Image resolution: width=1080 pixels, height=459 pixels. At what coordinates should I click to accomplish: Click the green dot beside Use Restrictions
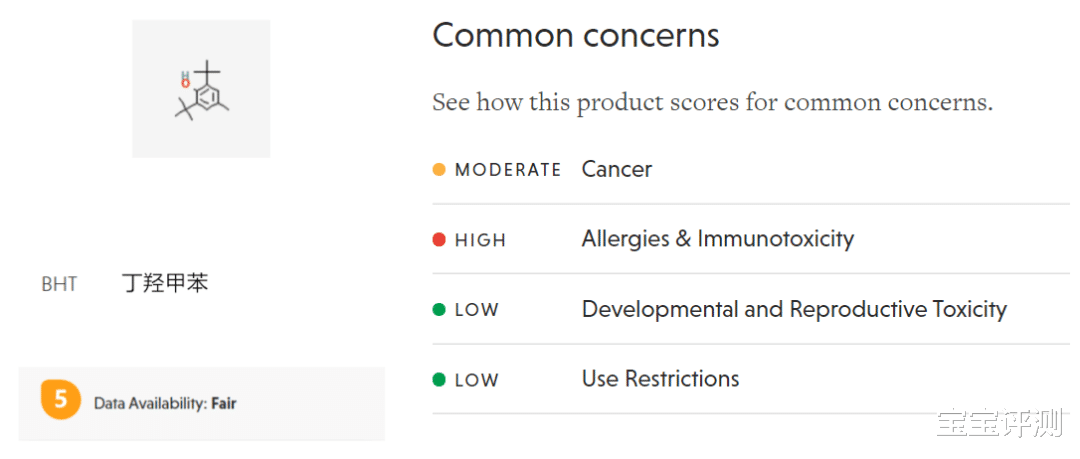click(439, 380)
